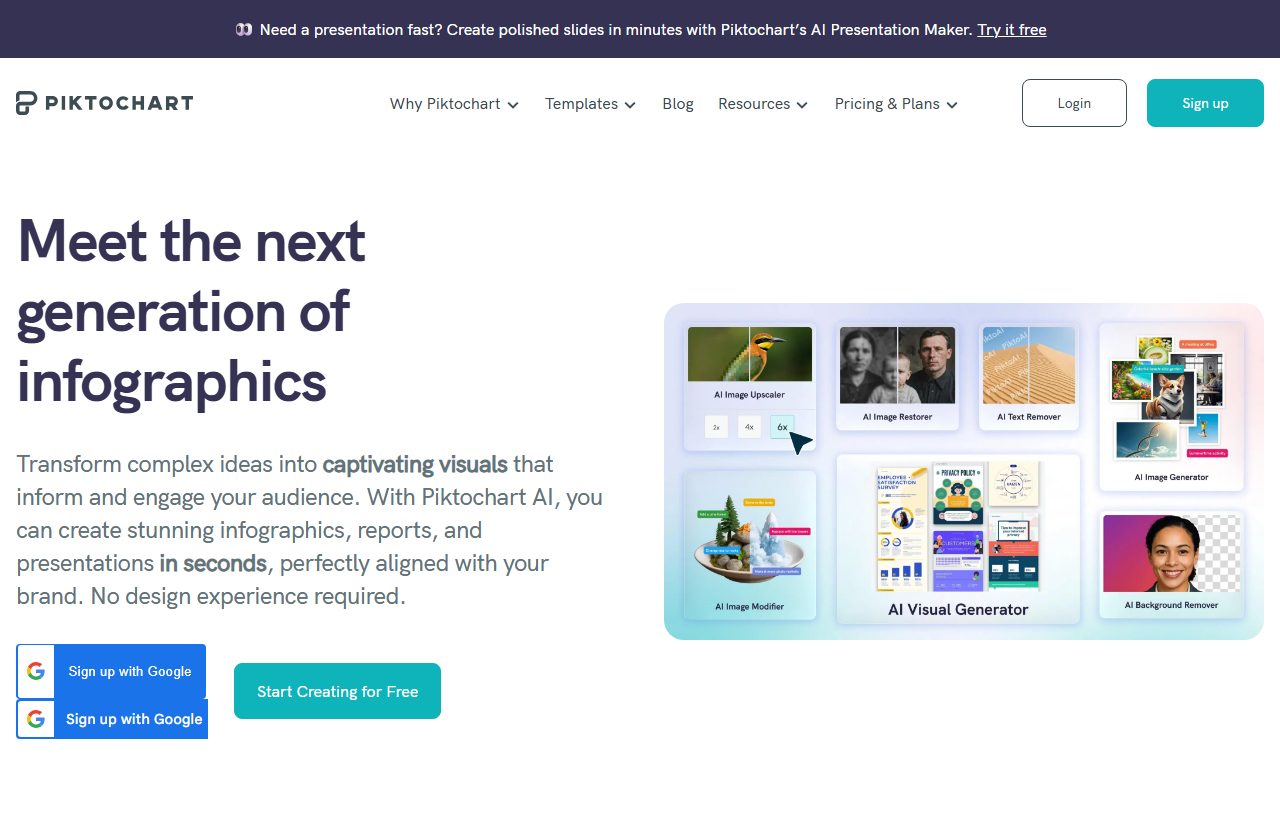Click the AI Visual Generator card
Screen dimensions: 1280x820
pos(958,539)
